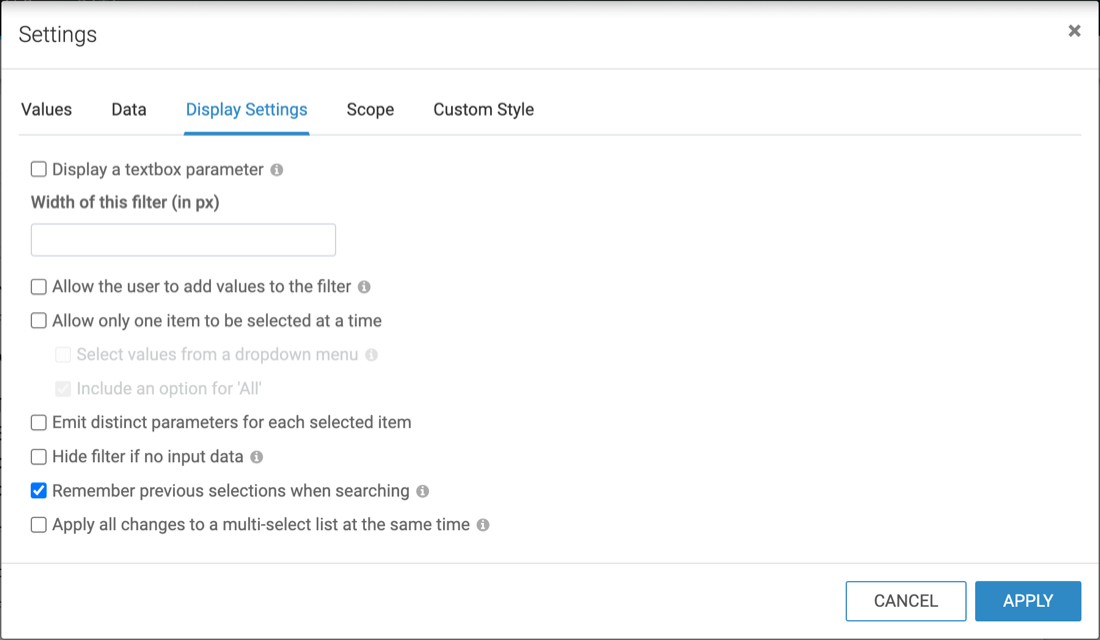Screen dimensions: 1100x640
Task: Open the Data tab
Action: pyautogui.click(x=129, y=110)
